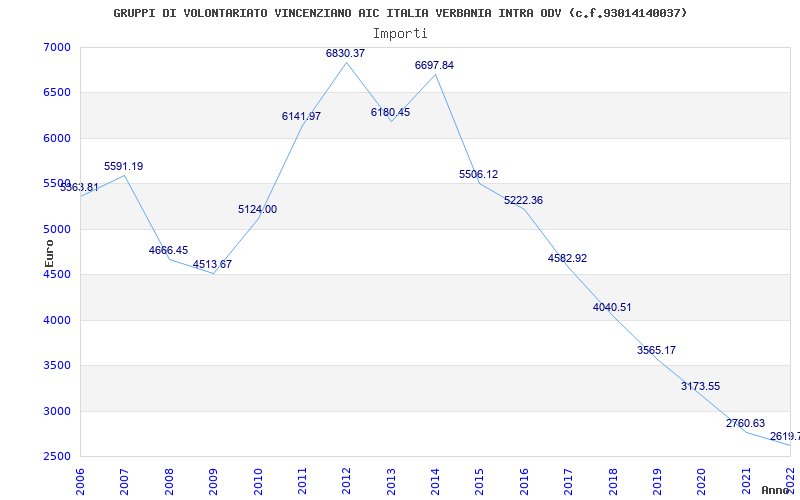Select the 6697.84 data label
This screenshot has width=800, height=500.
coord(434,65)
